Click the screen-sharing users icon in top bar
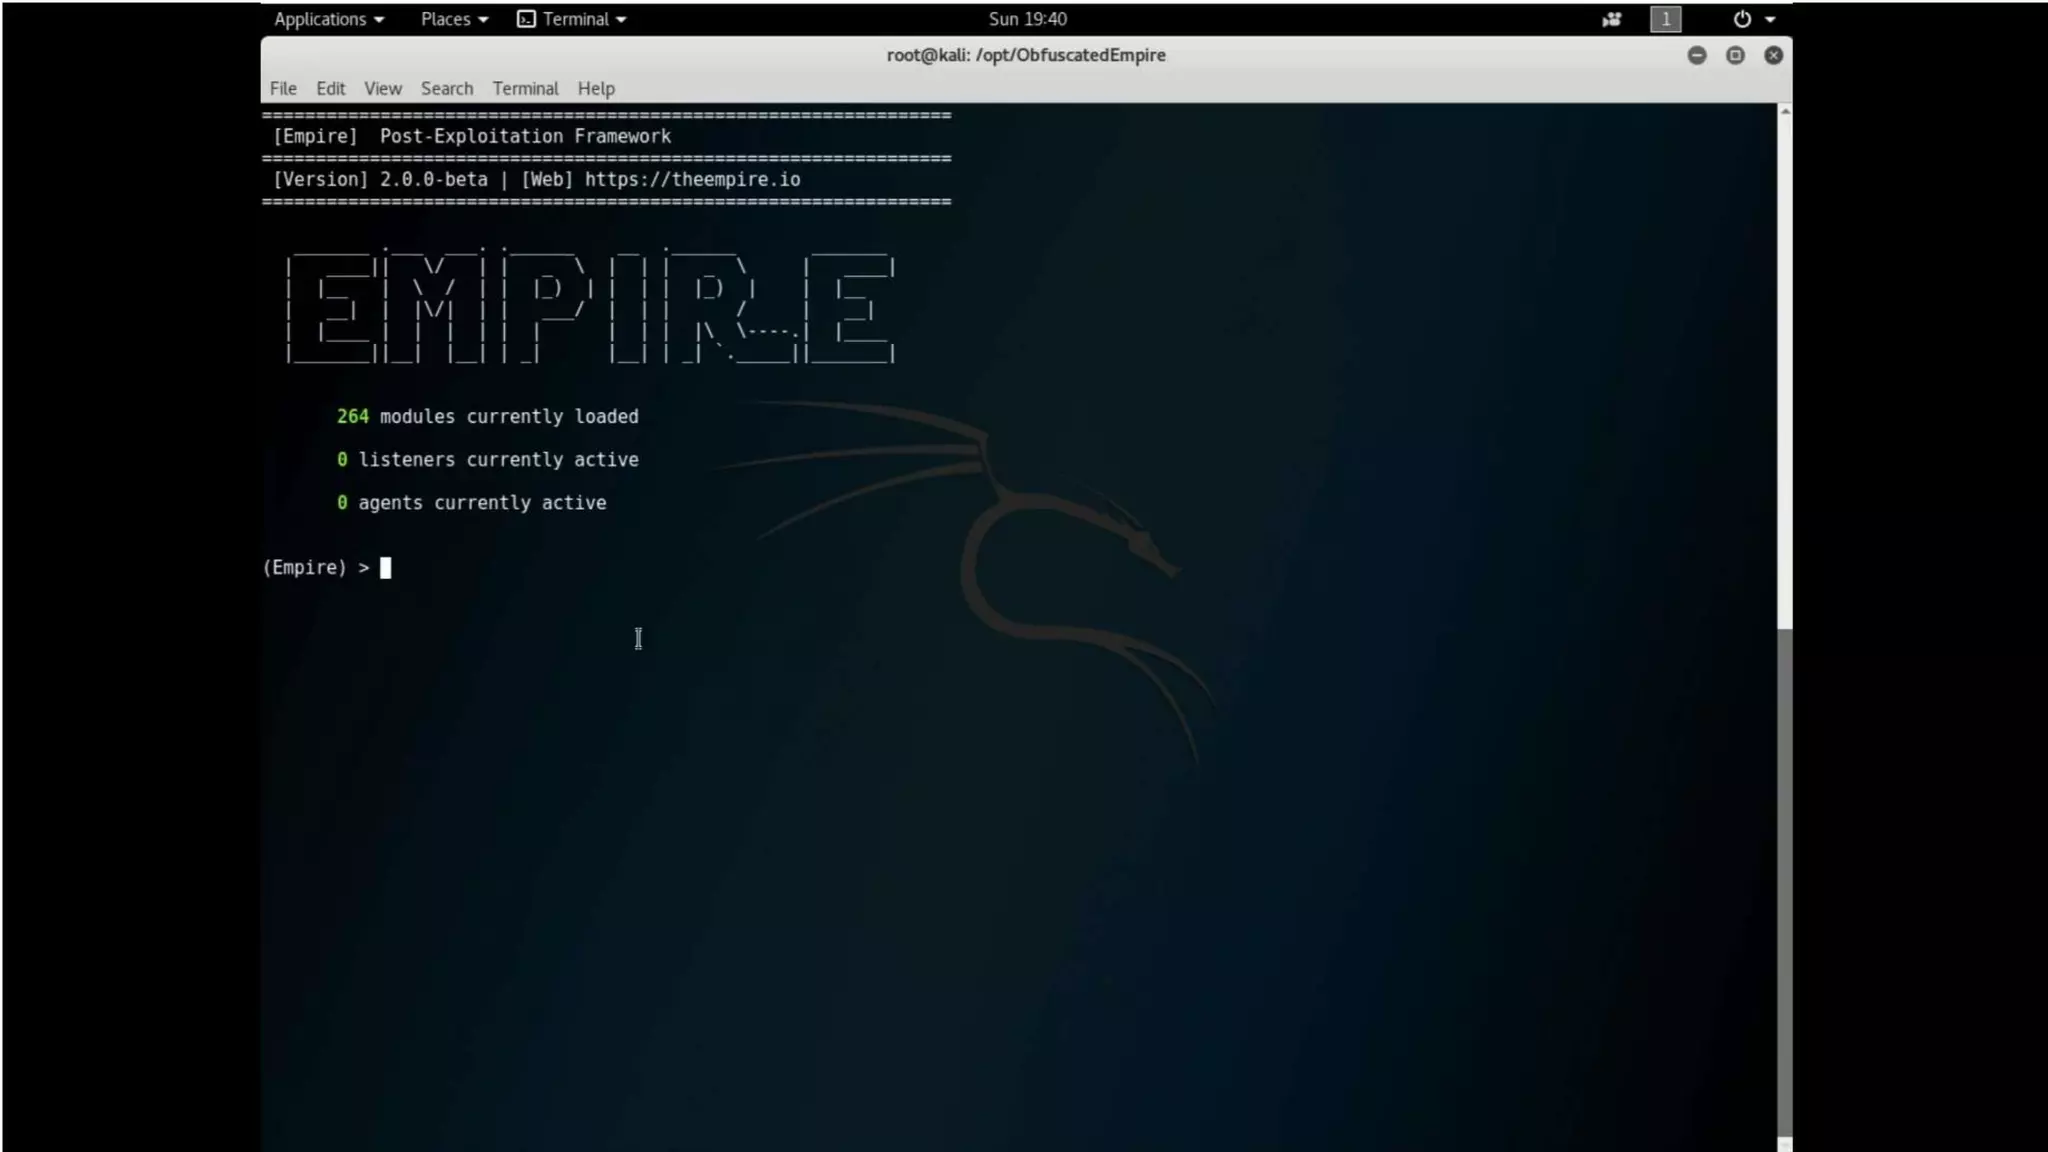2048x1152 pixels. click(1611, 19)
